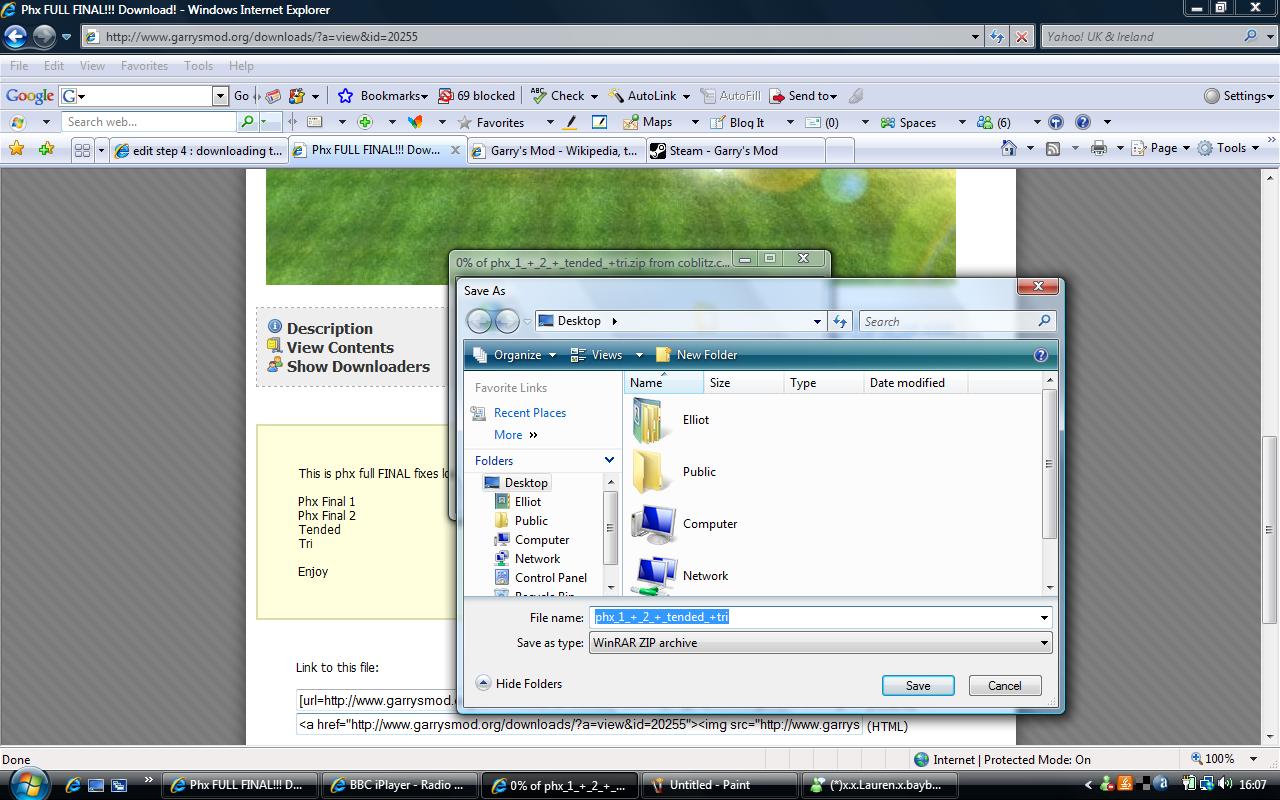
Task: Click the 69 blocked popup blocker
Action: [x=477, y=96]
